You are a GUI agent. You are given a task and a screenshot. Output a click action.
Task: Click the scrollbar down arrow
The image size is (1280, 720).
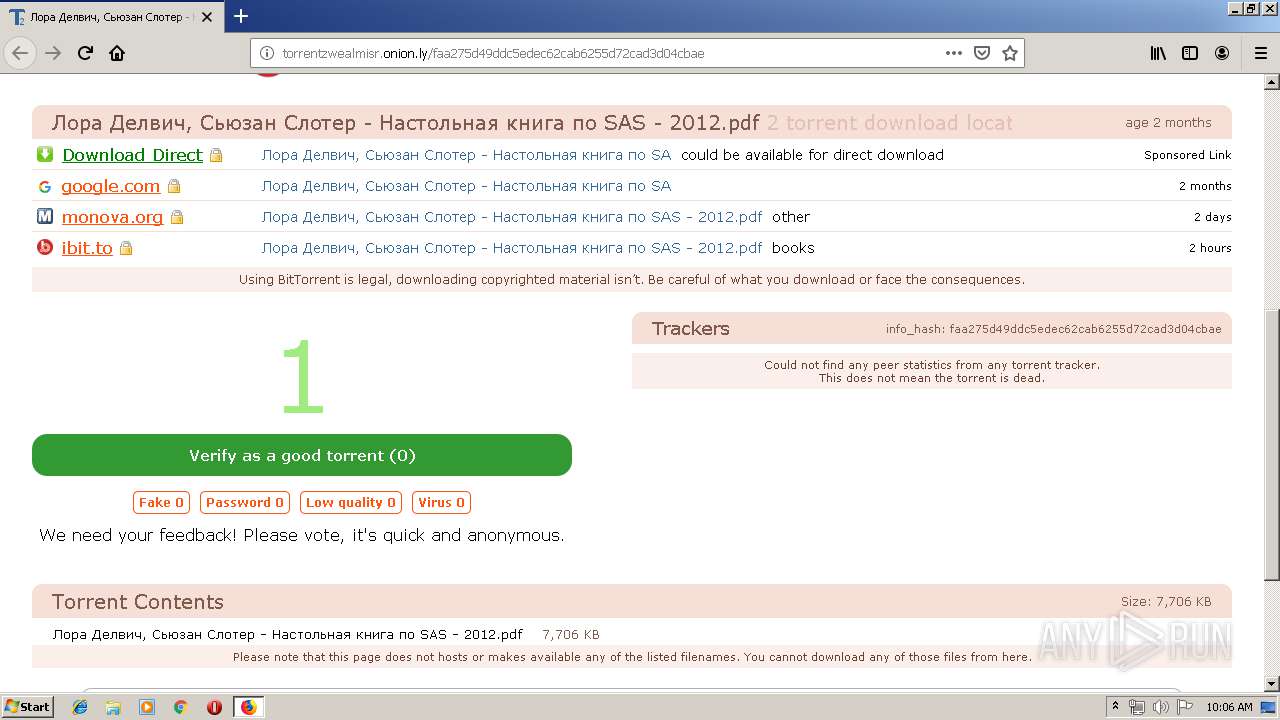pos(1272,683)
